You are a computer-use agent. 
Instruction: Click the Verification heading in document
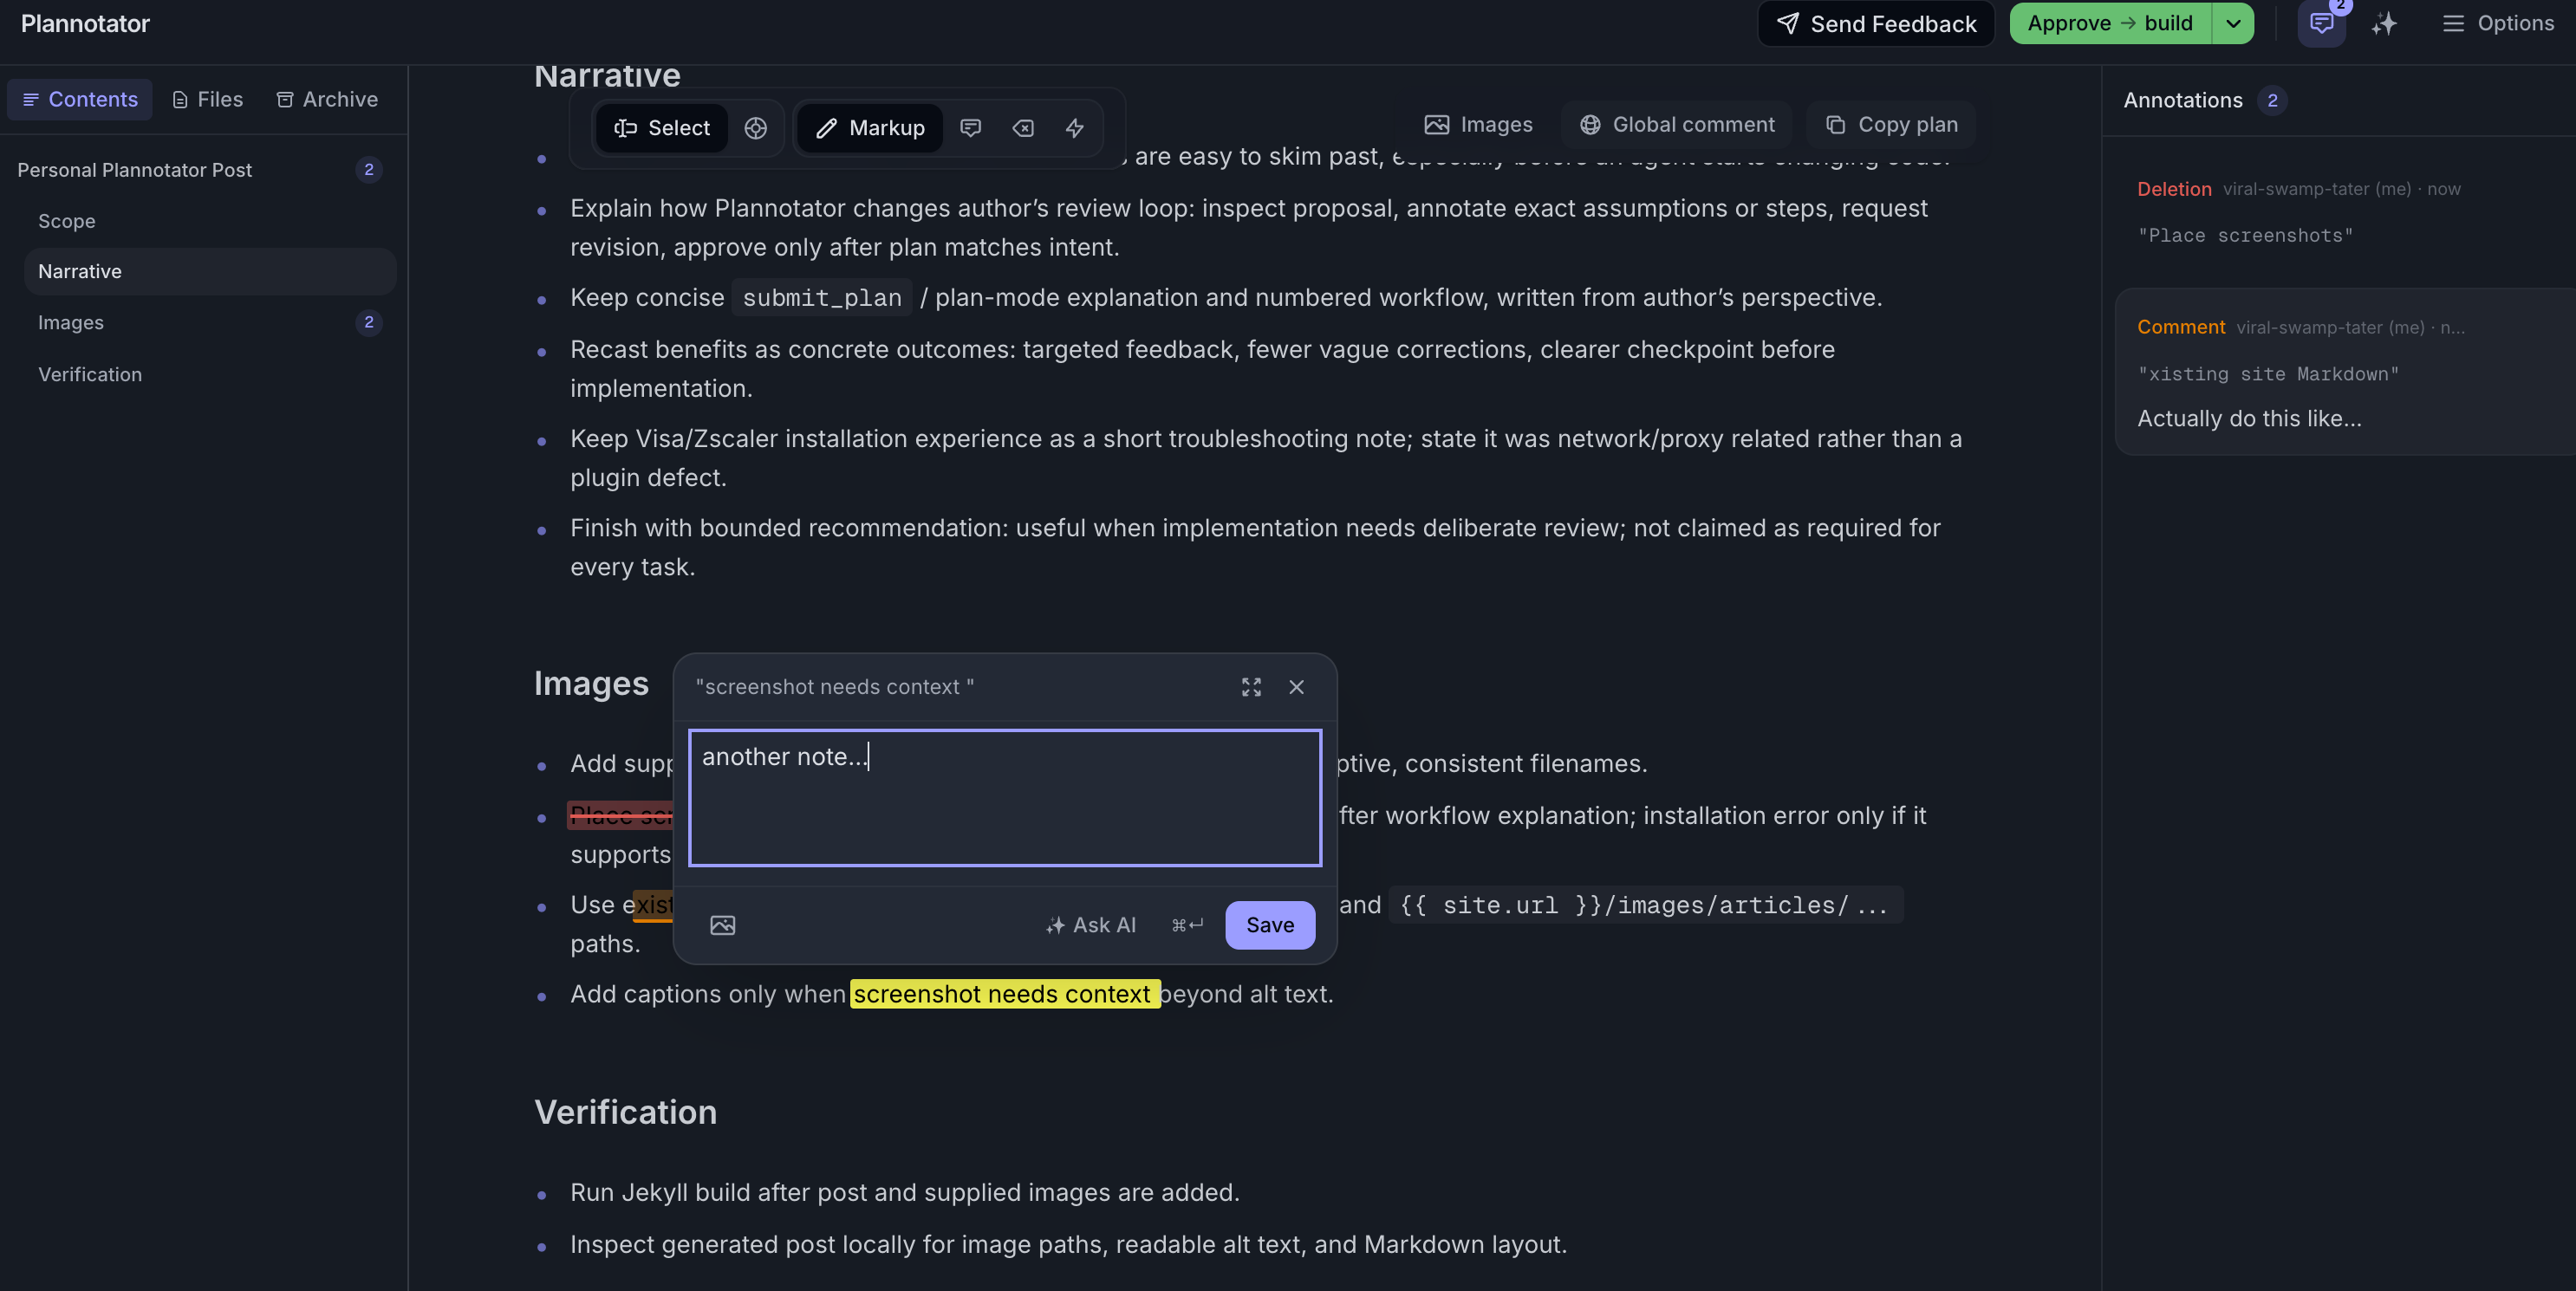[x=625, y=1113]
